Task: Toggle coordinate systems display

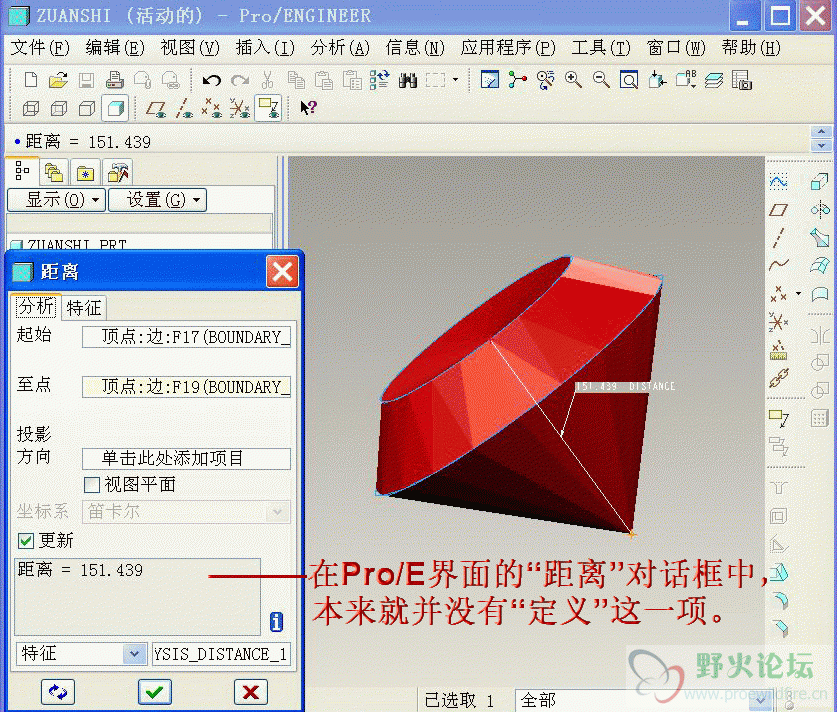Action: (x=240, y=108)
